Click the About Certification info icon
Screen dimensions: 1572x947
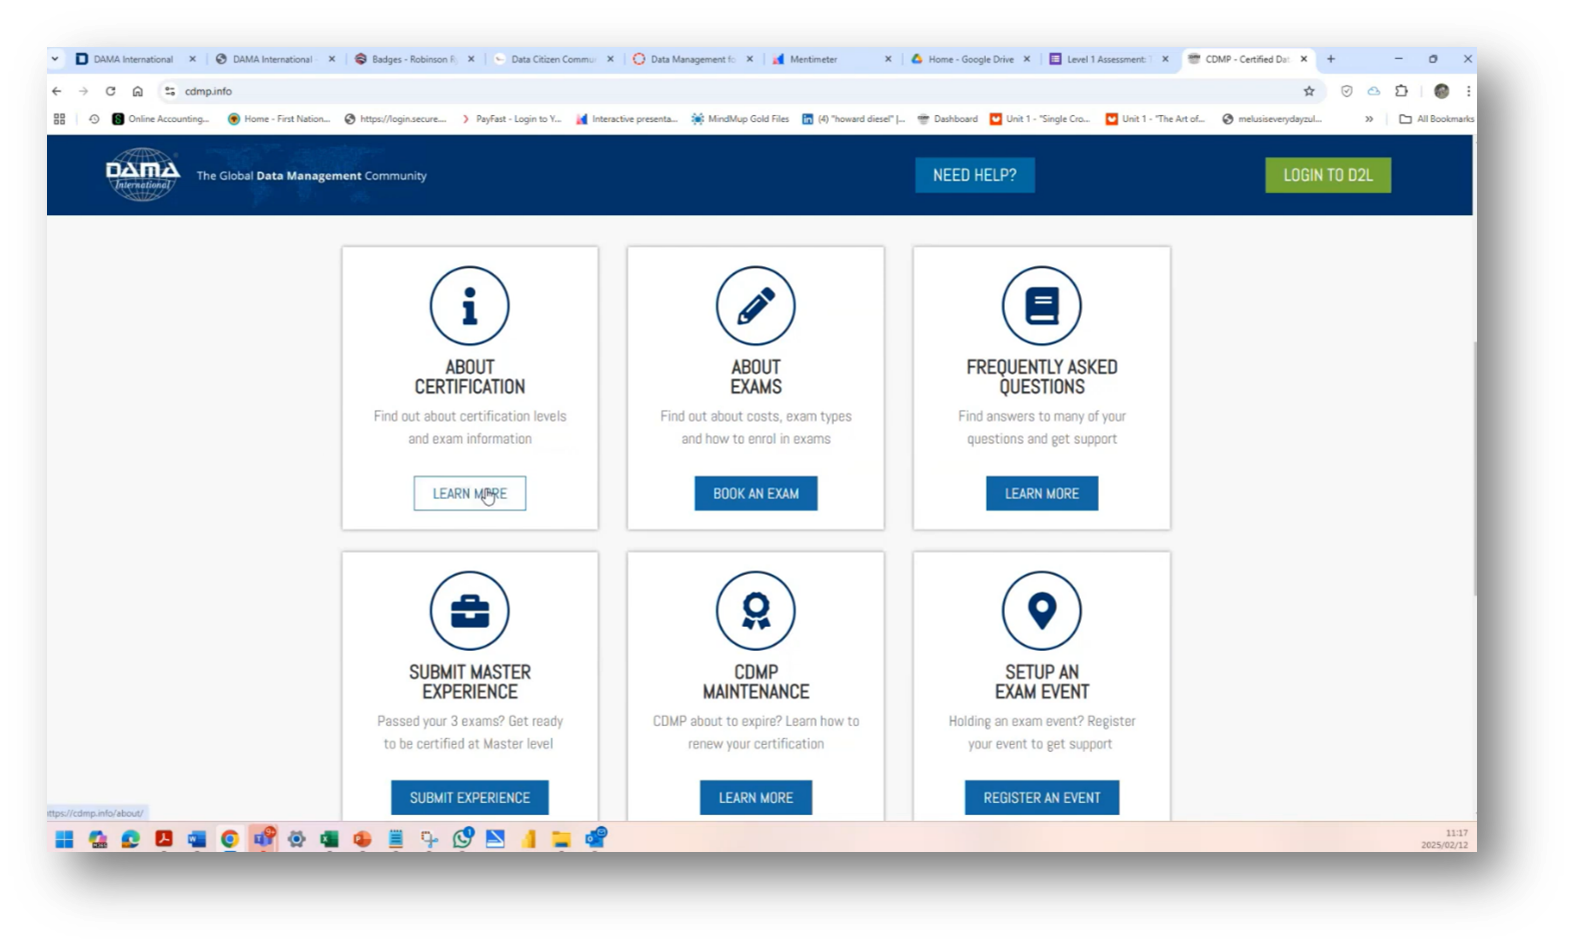tap(469, 306)
